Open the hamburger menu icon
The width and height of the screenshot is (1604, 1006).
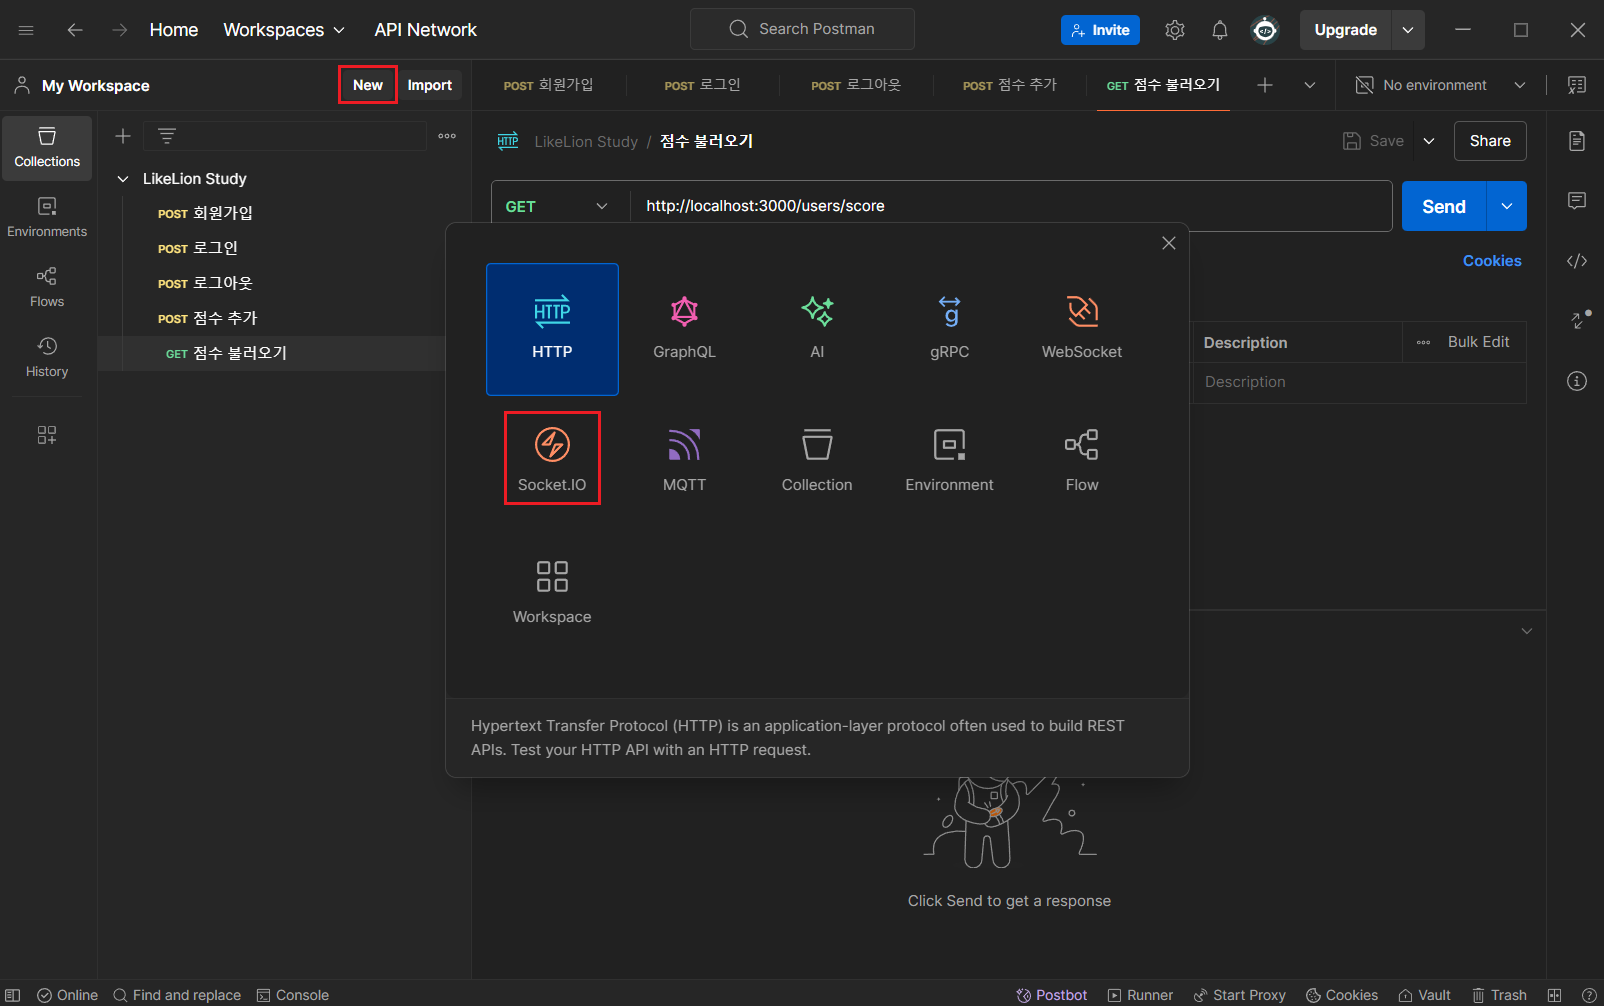[x=26, y=30]
